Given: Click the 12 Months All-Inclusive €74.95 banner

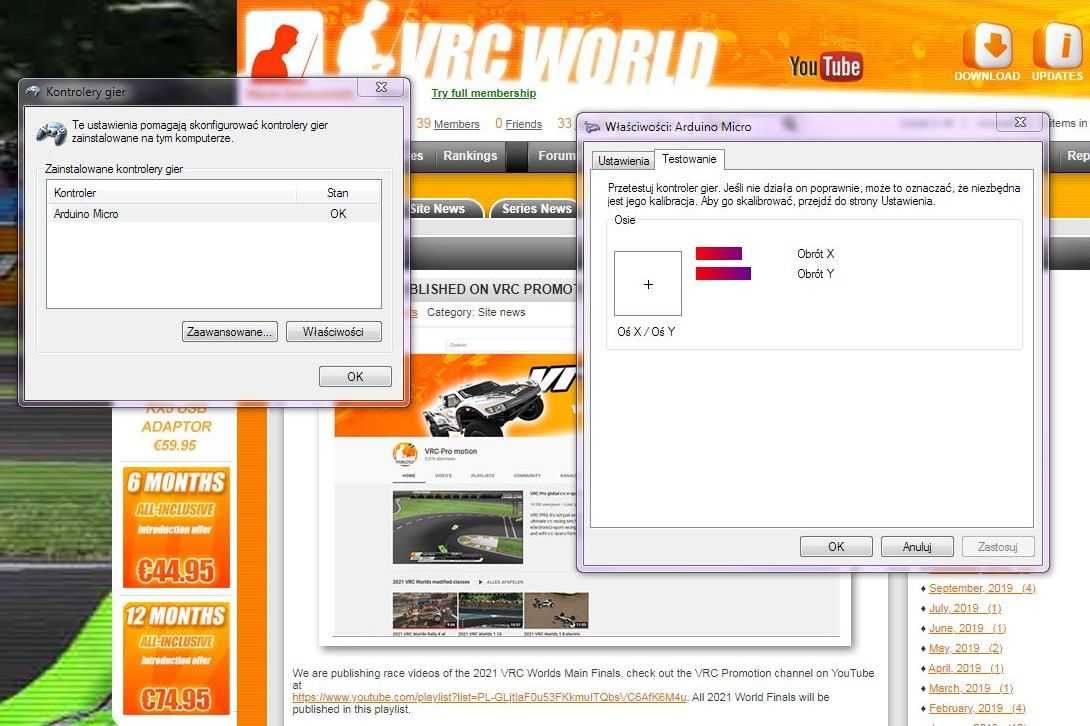Looking at the screenshot, I should pyautogui.click(x=177, y=658).
